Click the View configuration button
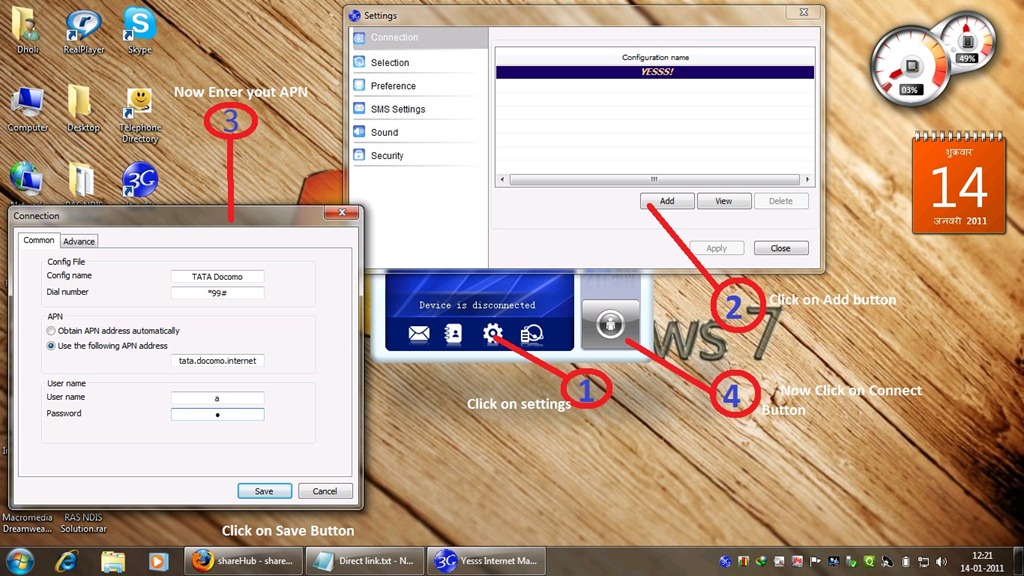 (x=723, y=201)
